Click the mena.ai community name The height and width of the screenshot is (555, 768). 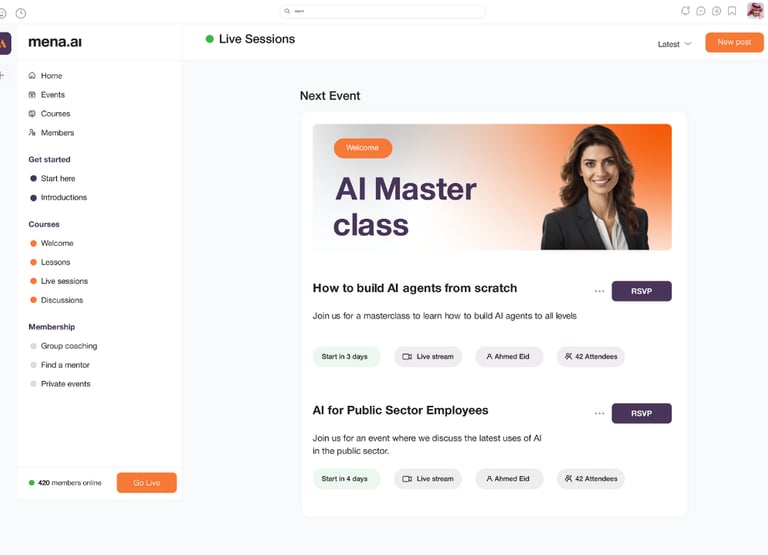[55, 42]
